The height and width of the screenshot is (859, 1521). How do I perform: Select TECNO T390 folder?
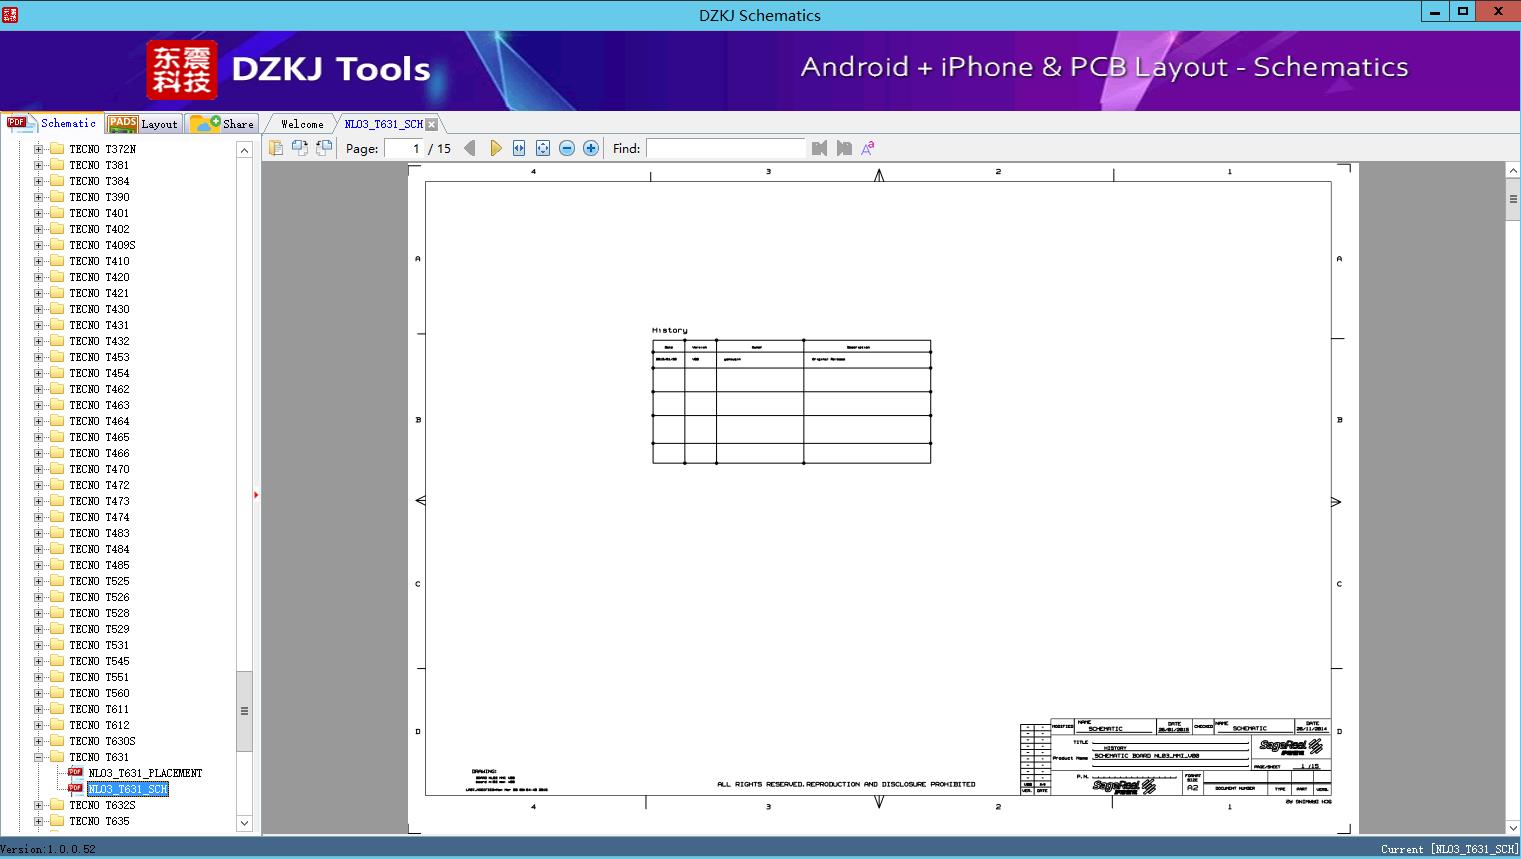pyautogui.click(x=99, y=197)
